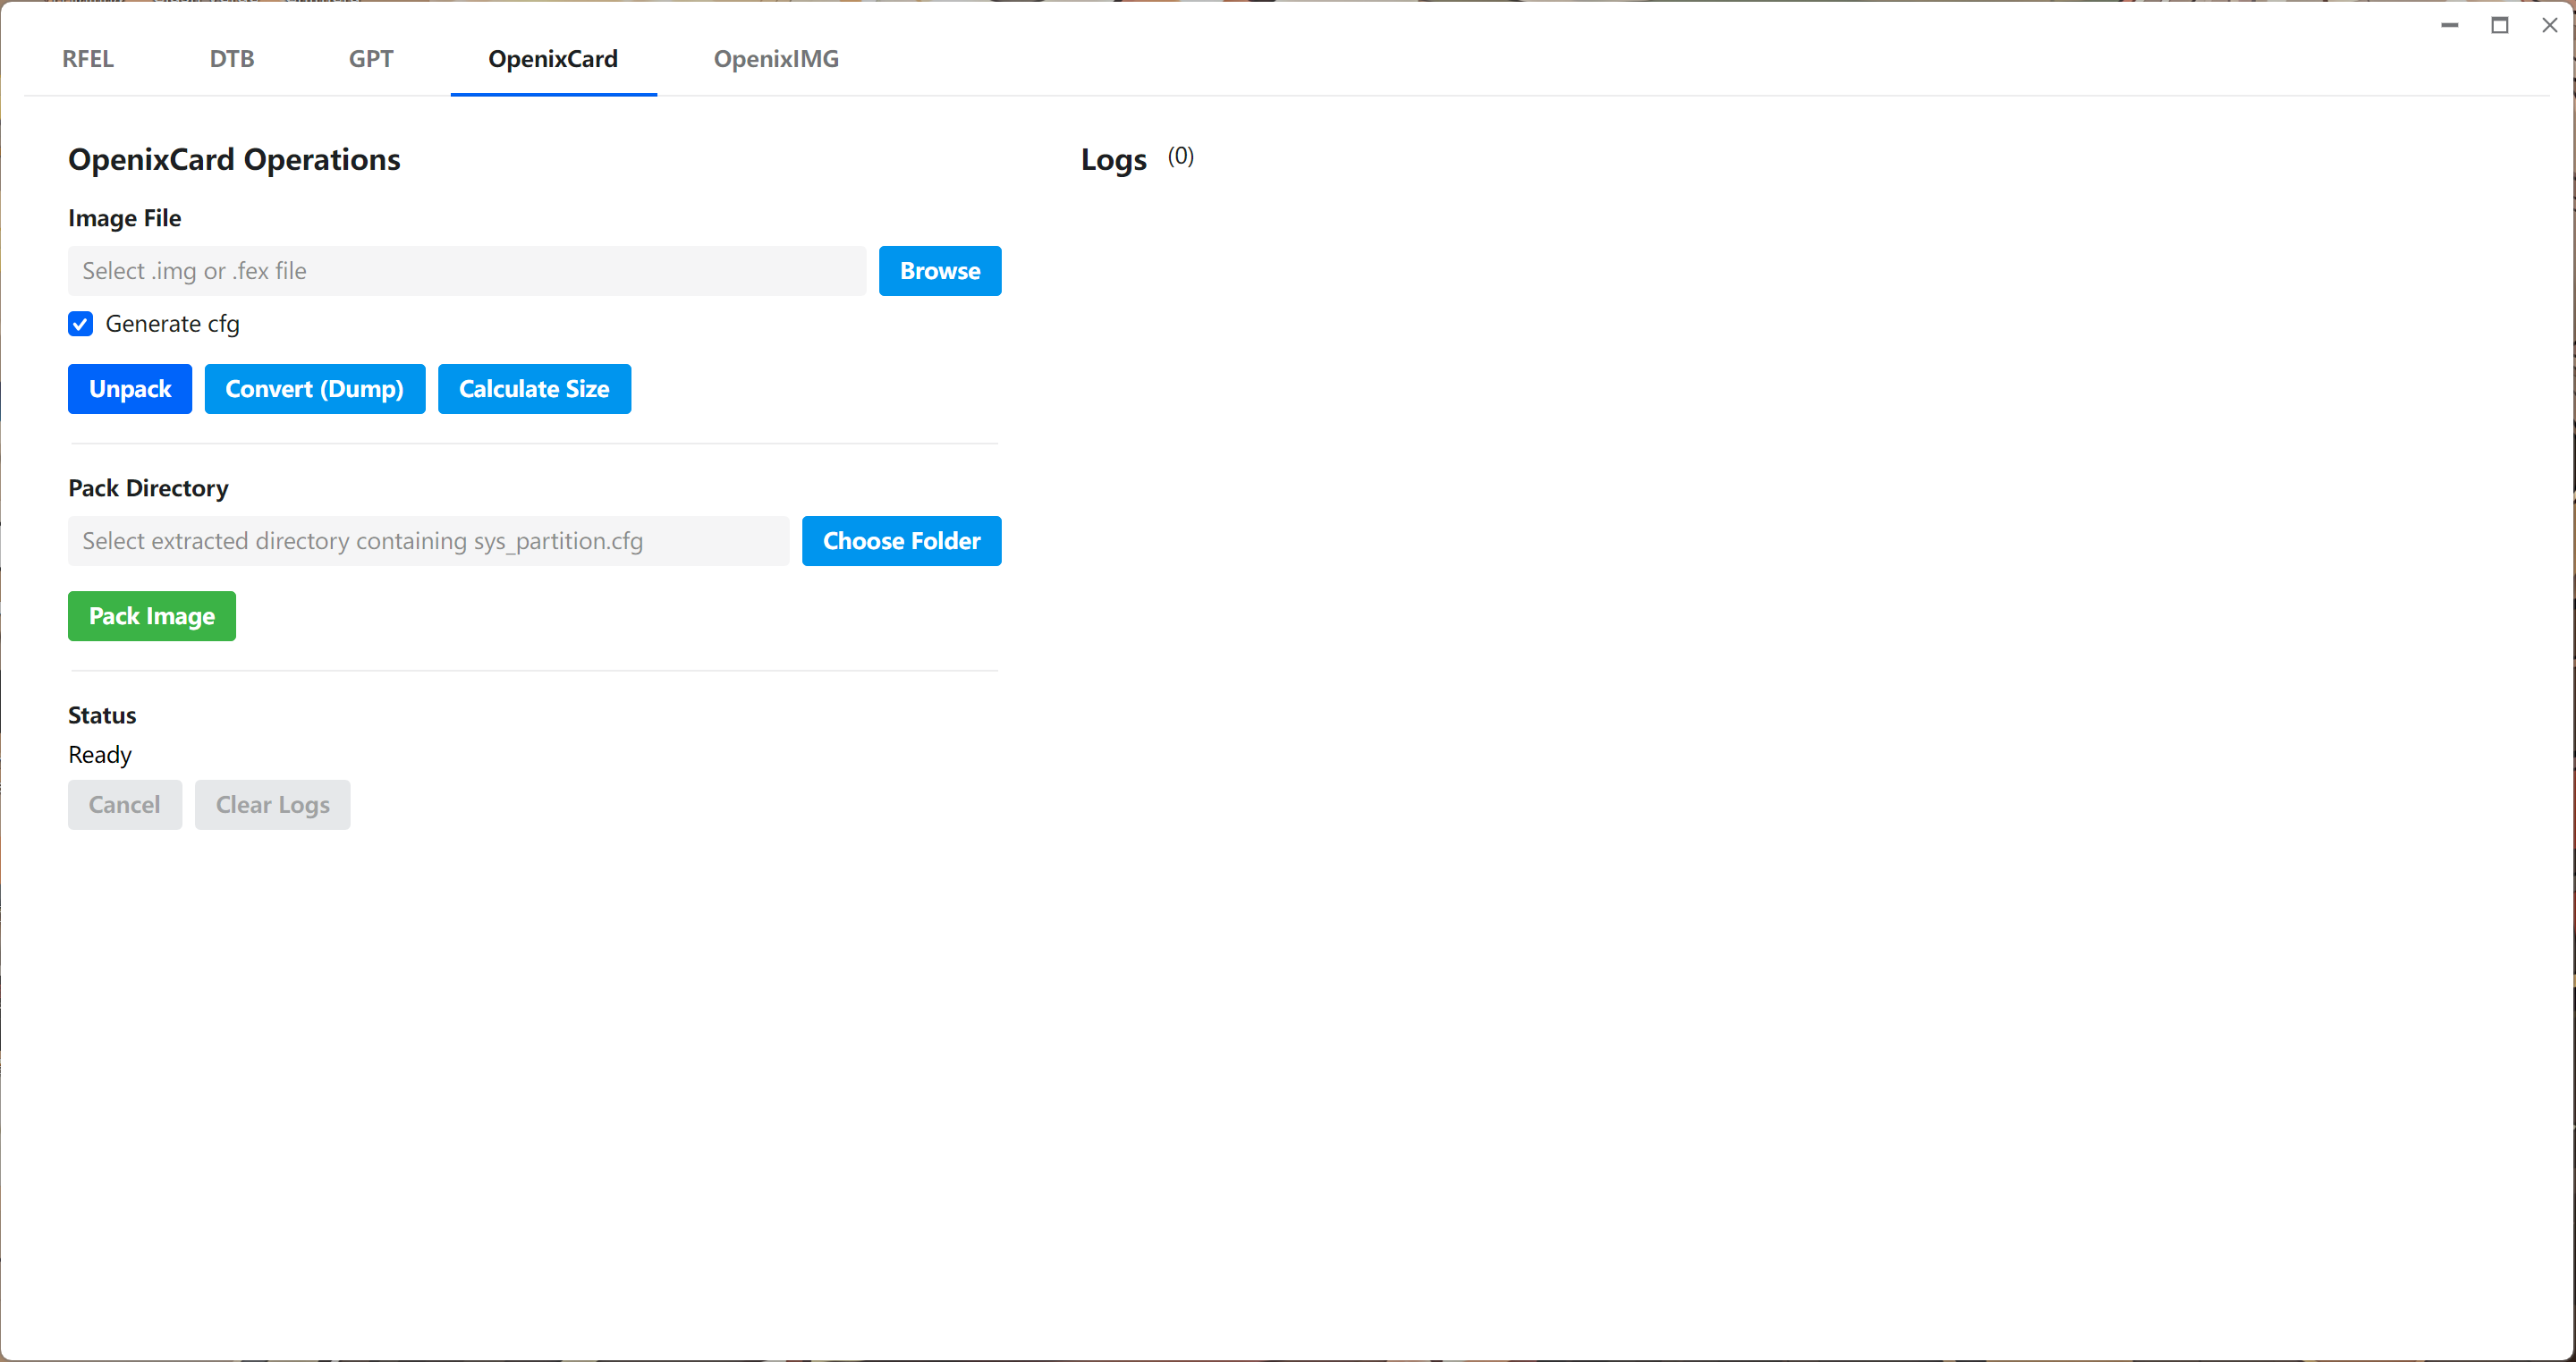Image resolution: width=2576 pixels, height=1362 pixels.
Task: Click Calculate Size button
Action: tap(534, 389)
